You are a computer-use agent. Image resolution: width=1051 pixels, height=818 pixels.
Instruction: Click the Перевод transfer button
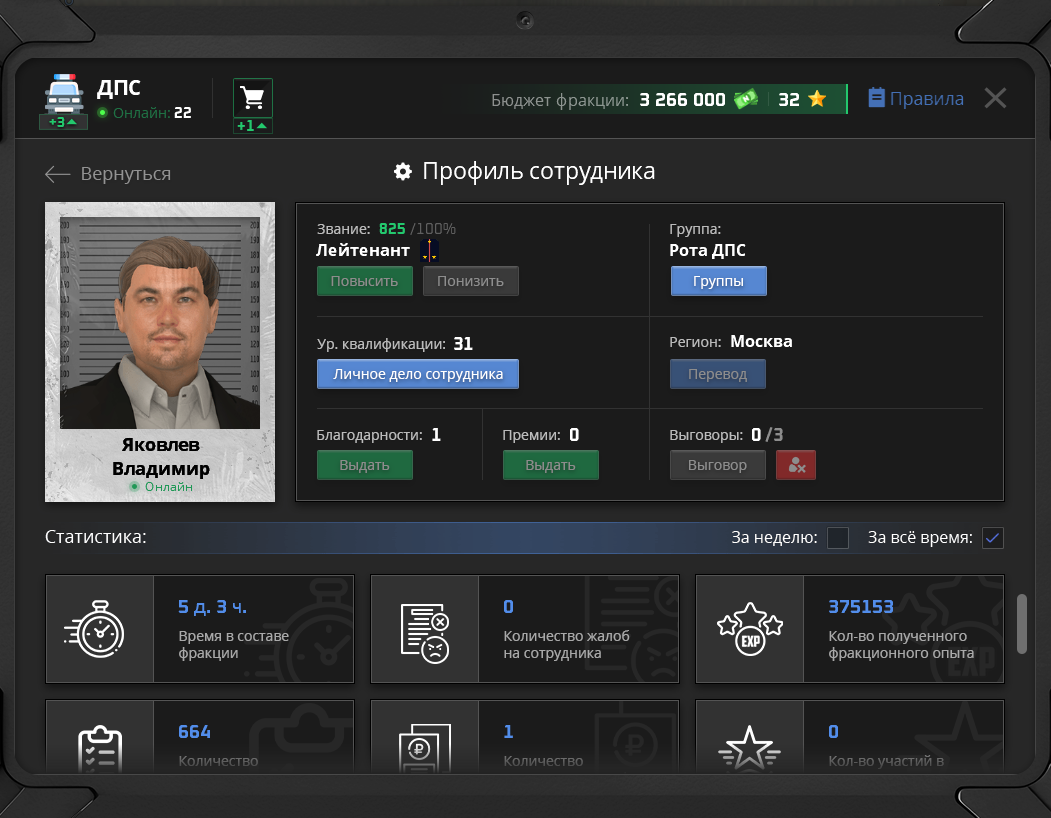[718, 374]
